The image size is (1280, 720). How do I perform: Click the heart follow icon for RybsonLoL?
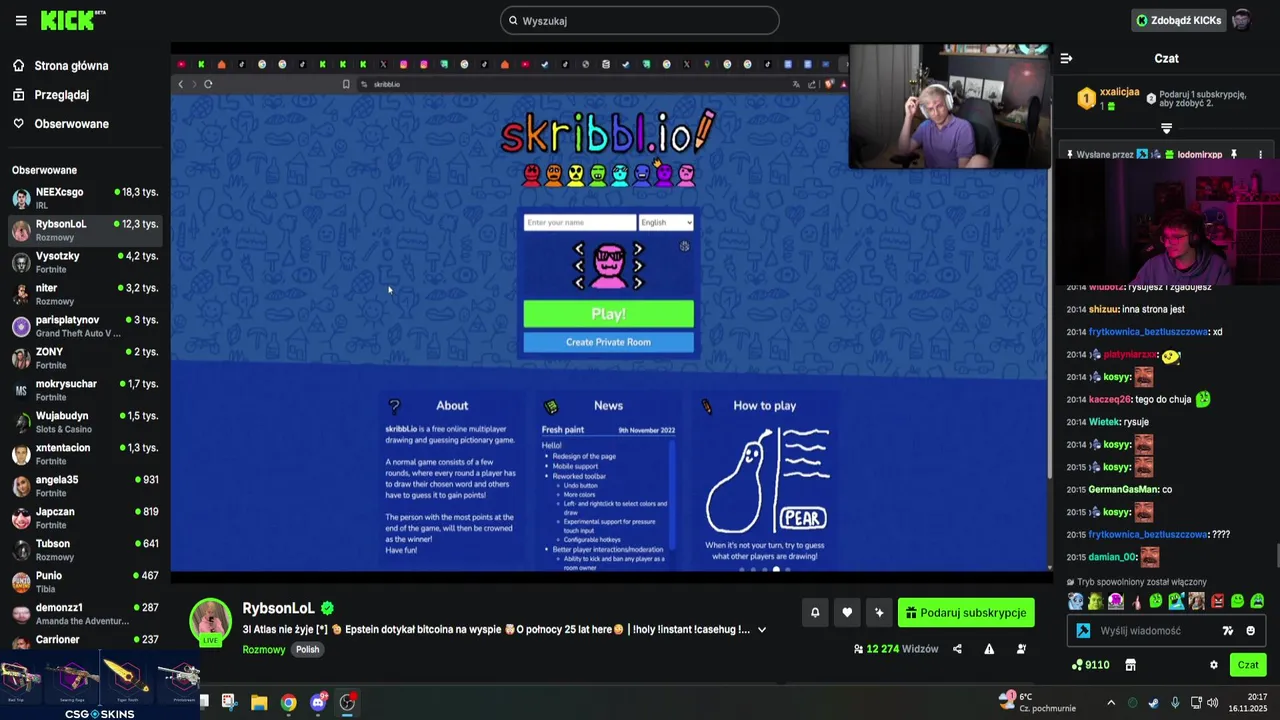847,613
